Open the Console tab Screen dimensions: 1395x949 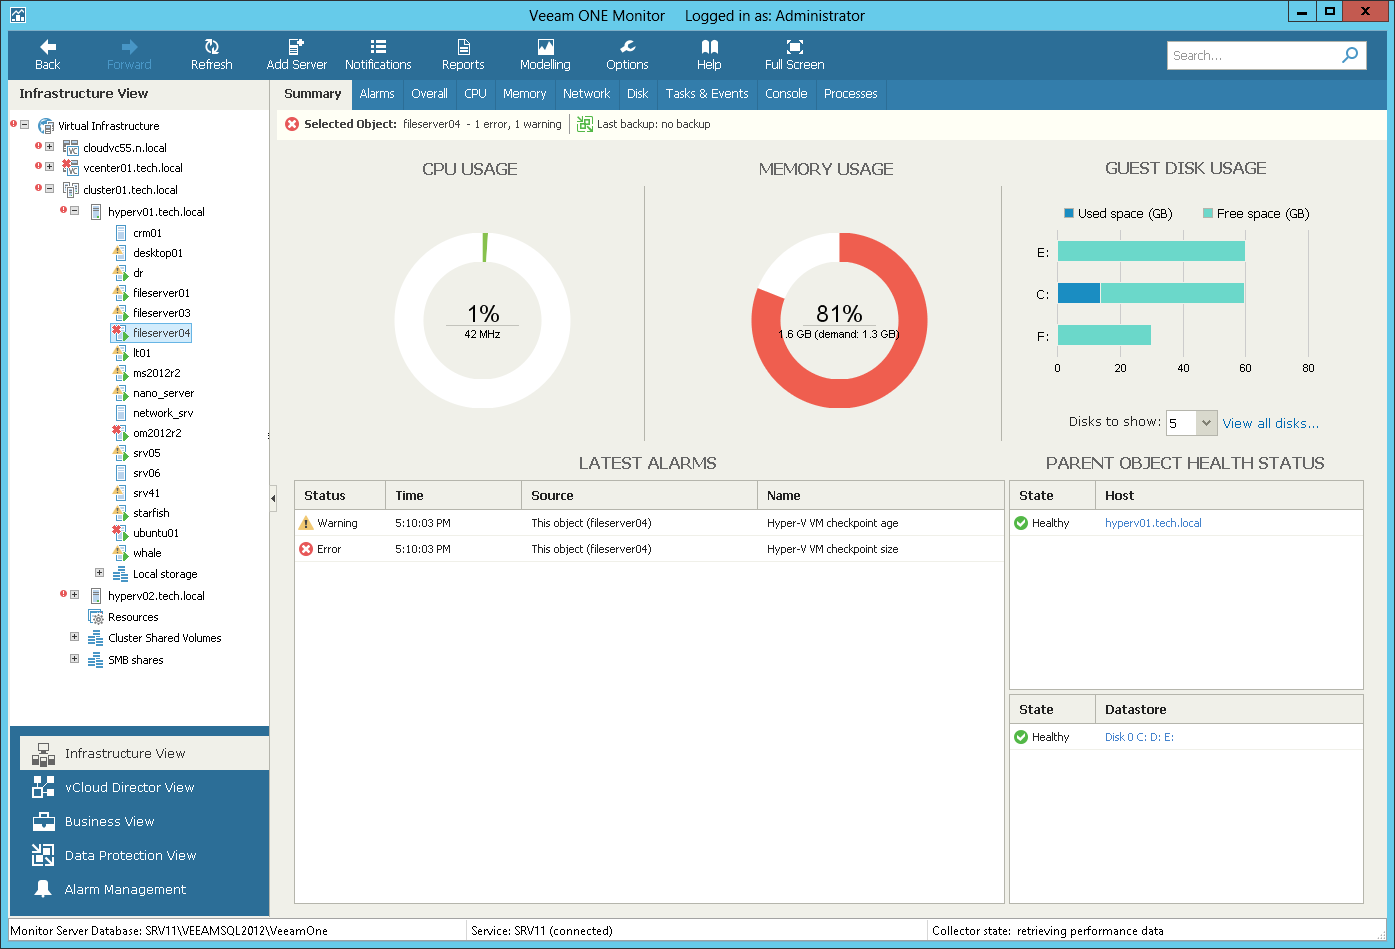click(786, 94)
